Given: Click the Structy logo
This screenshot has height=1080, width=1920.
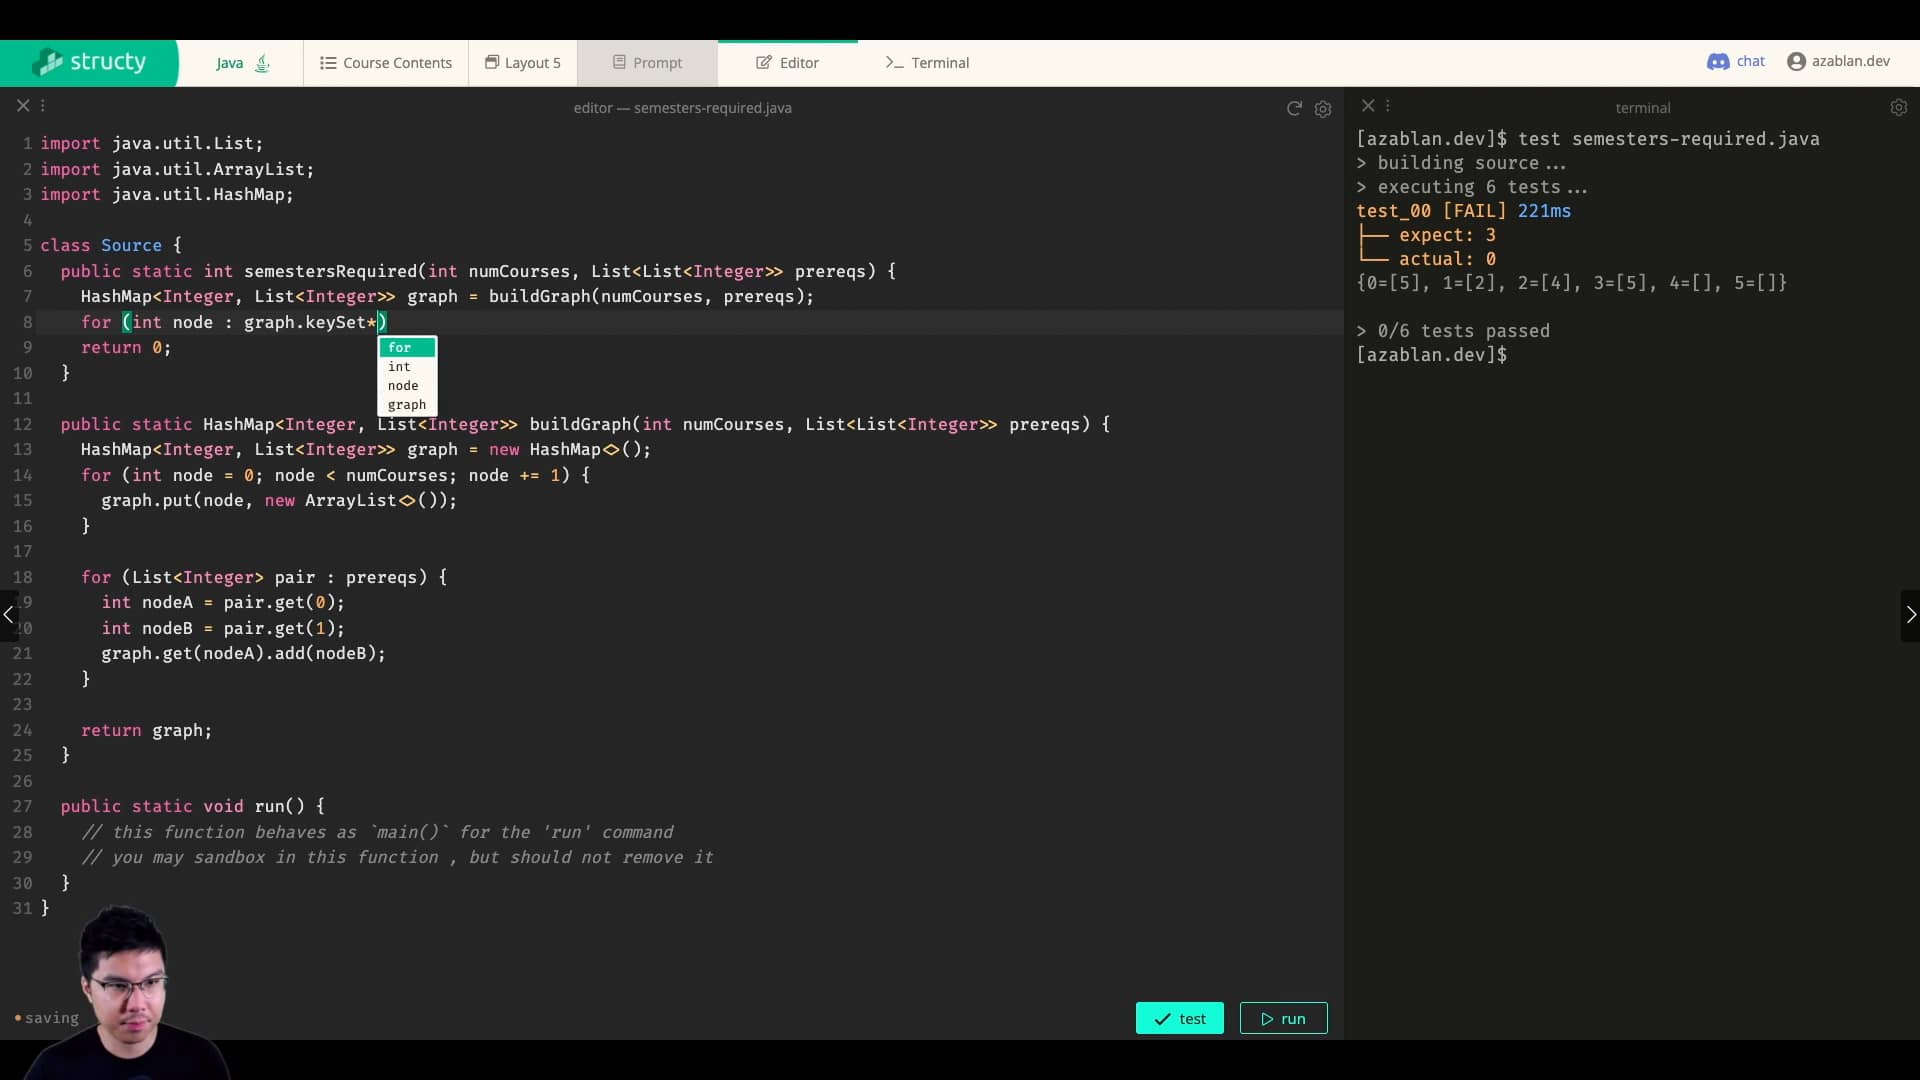Looking at the screenshot, I should 90,61.
